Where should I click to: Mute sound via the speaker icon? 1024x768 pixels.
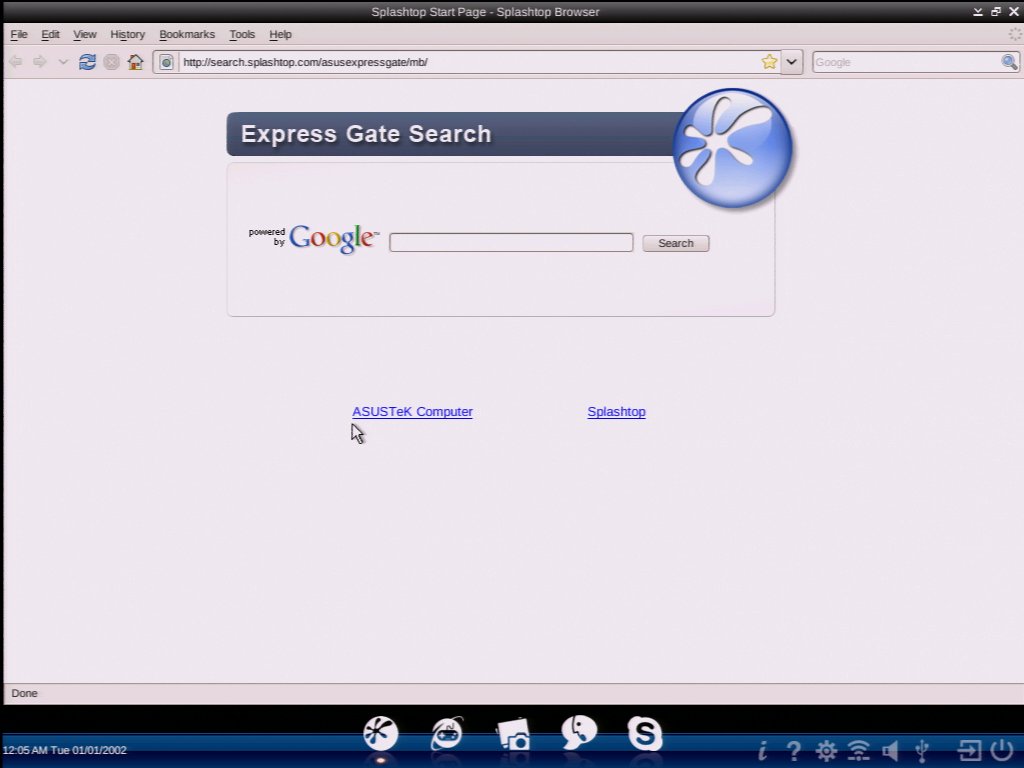(890, 750)
